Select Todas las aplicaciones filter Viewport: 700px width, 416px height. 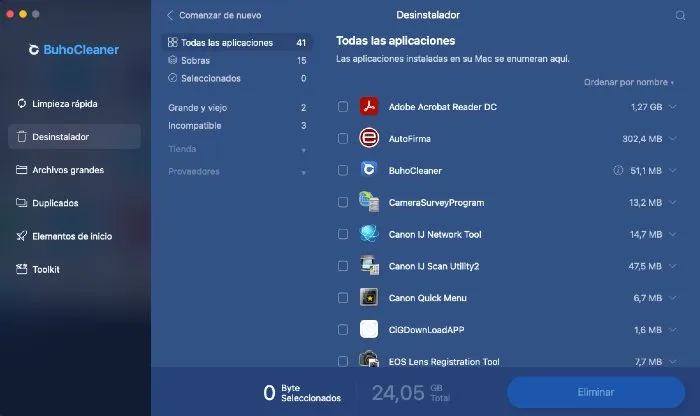coord(237,42)
